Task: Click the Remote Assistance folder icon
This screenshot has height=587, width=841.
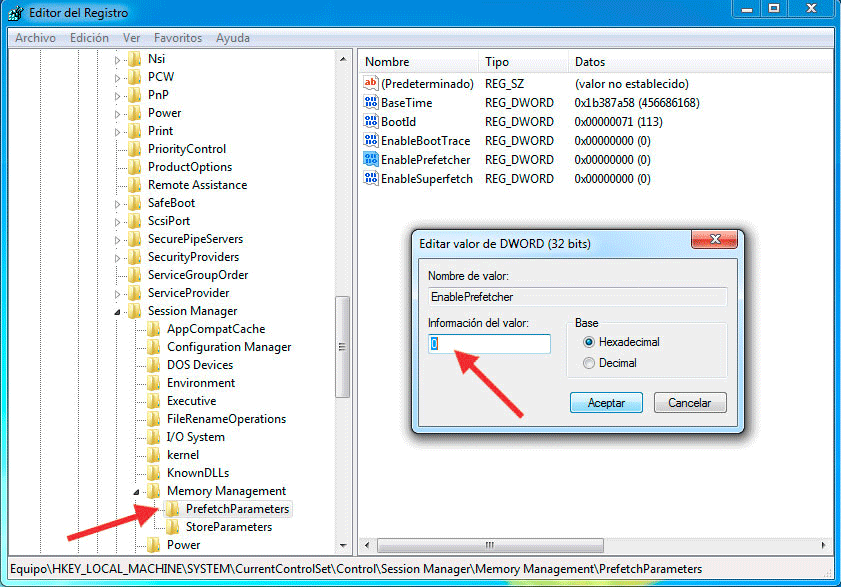Action: (135, 185)
